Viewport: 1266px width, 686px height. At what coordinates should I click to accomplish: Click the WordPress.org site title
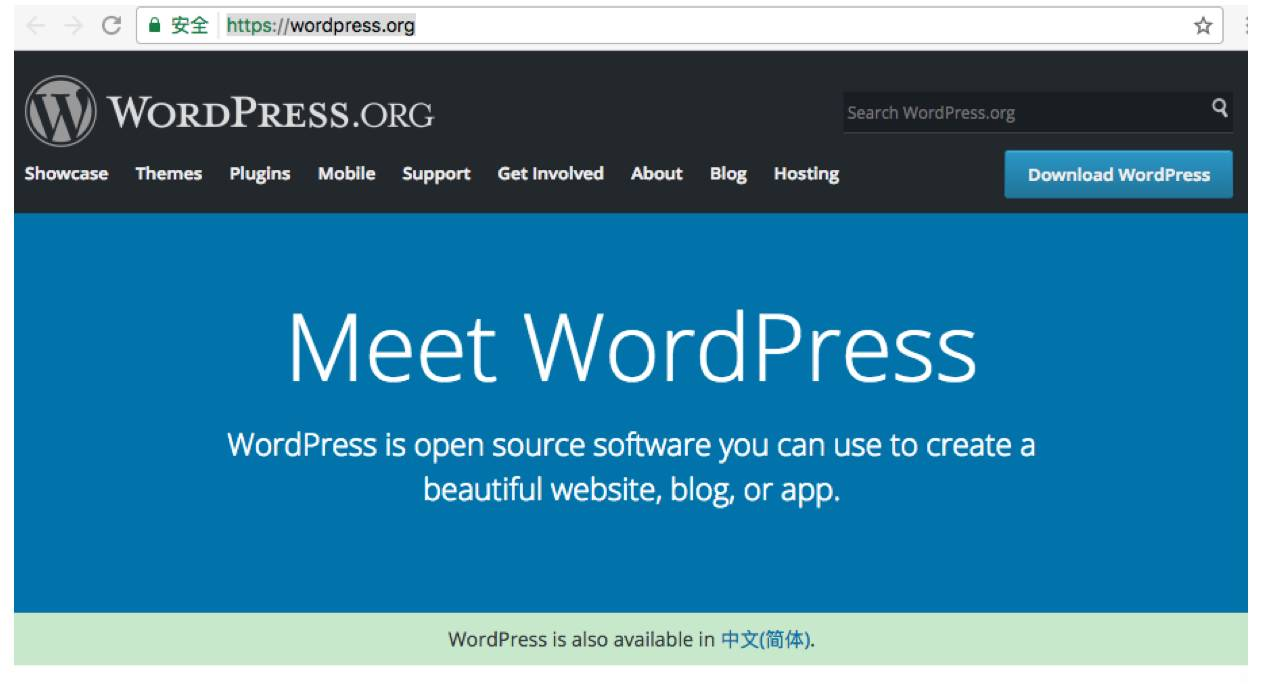click(271, 113)
